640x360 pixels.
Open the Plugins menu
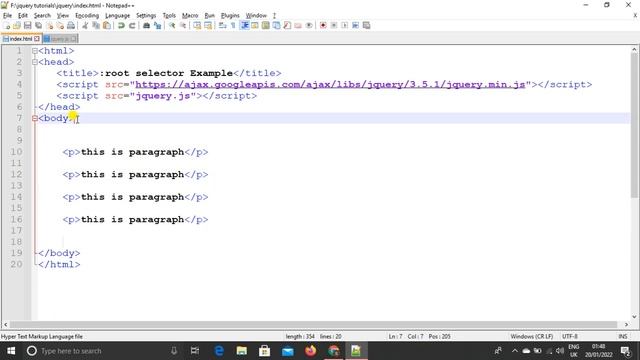[230, 16]
